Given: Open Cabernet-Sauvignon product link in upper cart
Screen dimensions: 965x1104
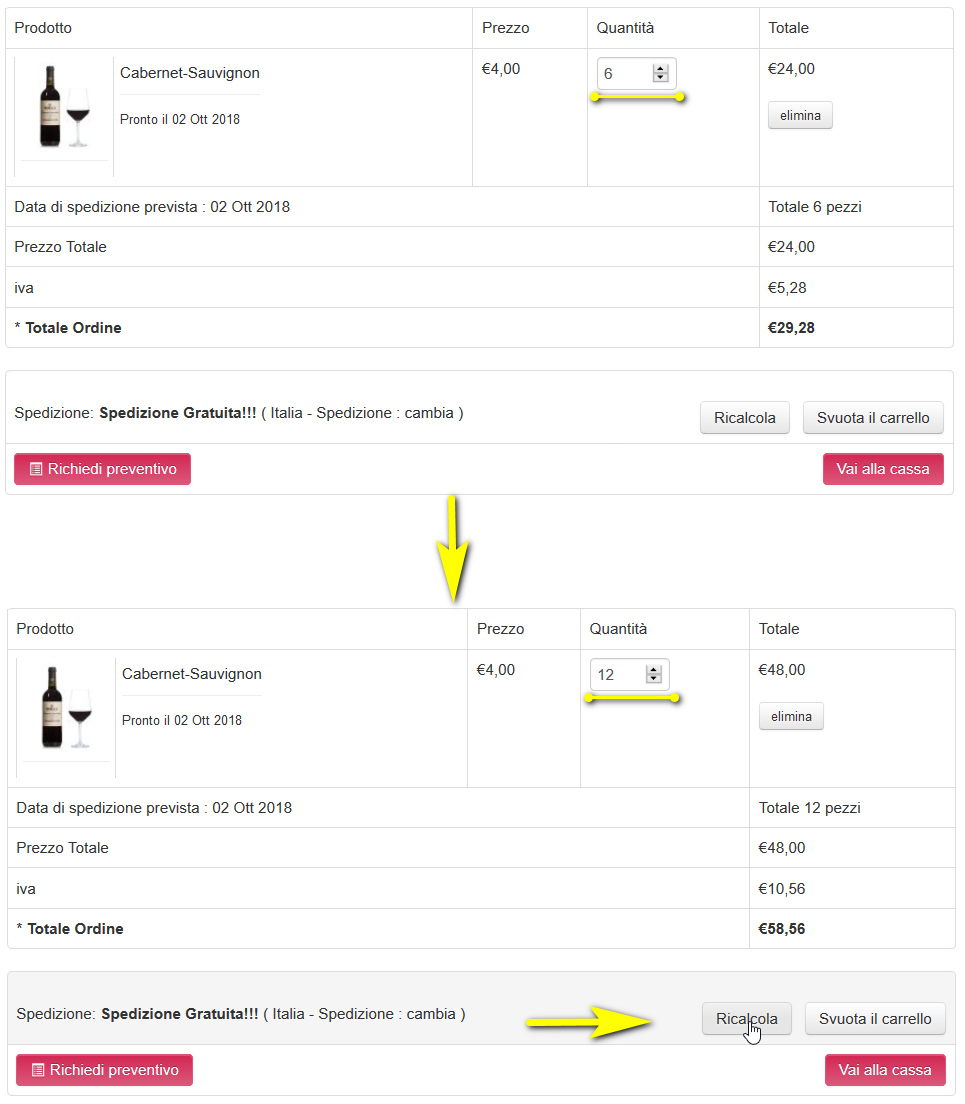Looking at the screenshot, I should (190, 73).
